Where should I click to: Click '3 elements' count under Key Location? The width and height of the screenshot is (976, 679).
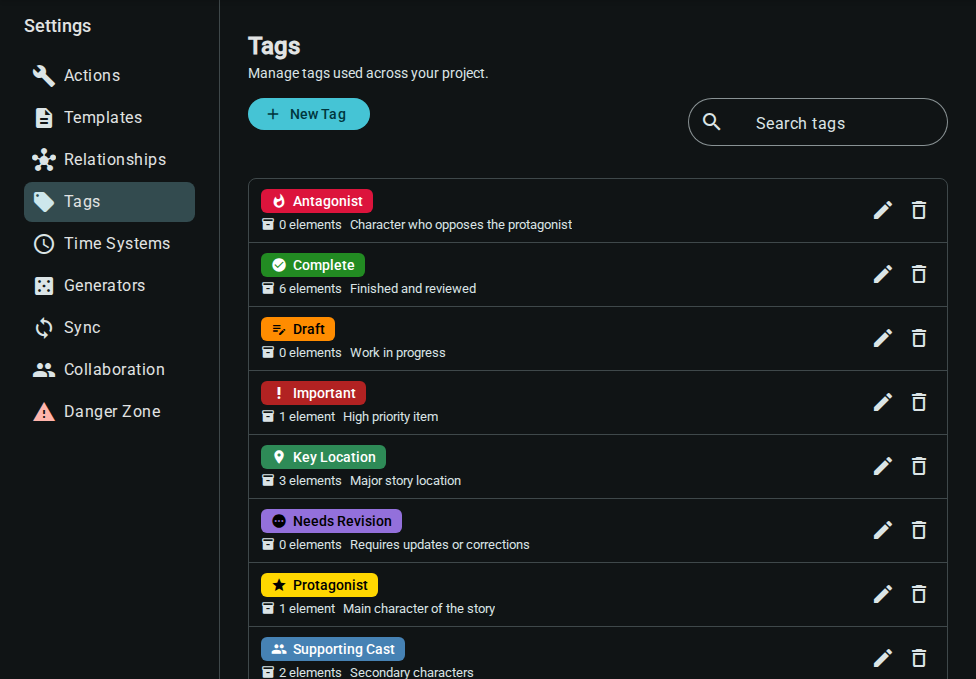click(310, 481)
